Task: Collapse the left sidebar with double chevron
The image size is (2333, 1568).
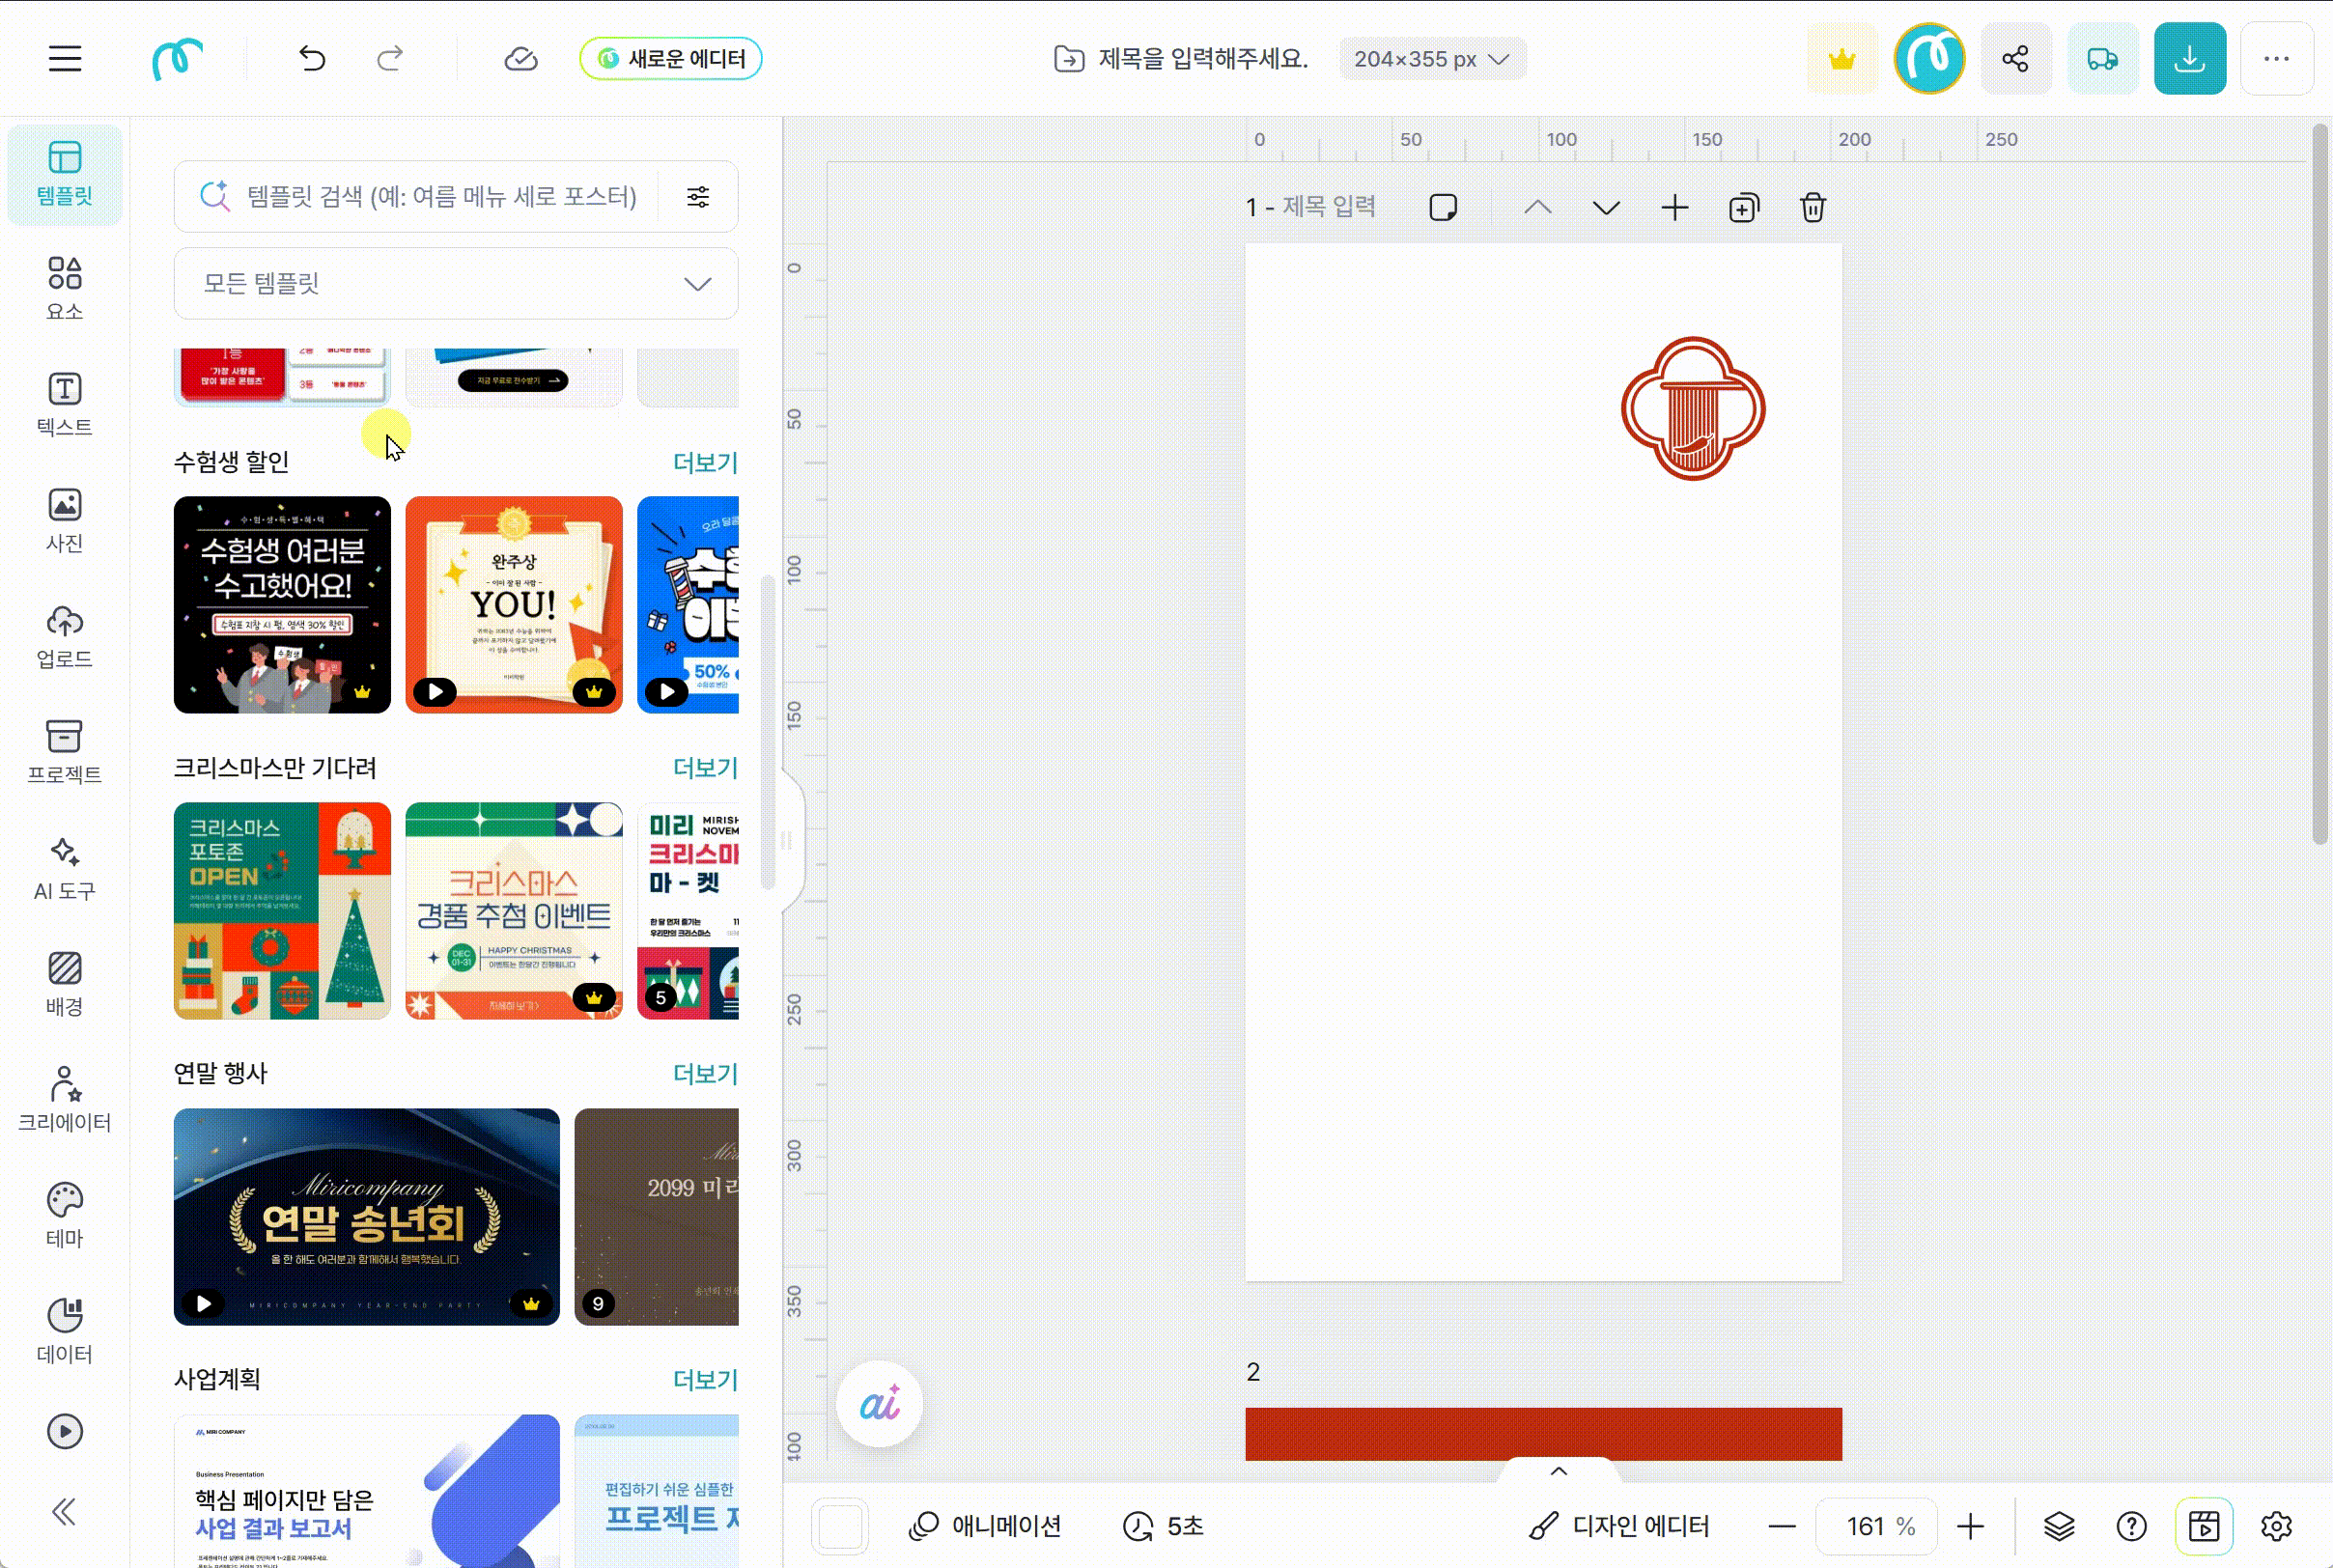Action: [x=64, y=1511]
